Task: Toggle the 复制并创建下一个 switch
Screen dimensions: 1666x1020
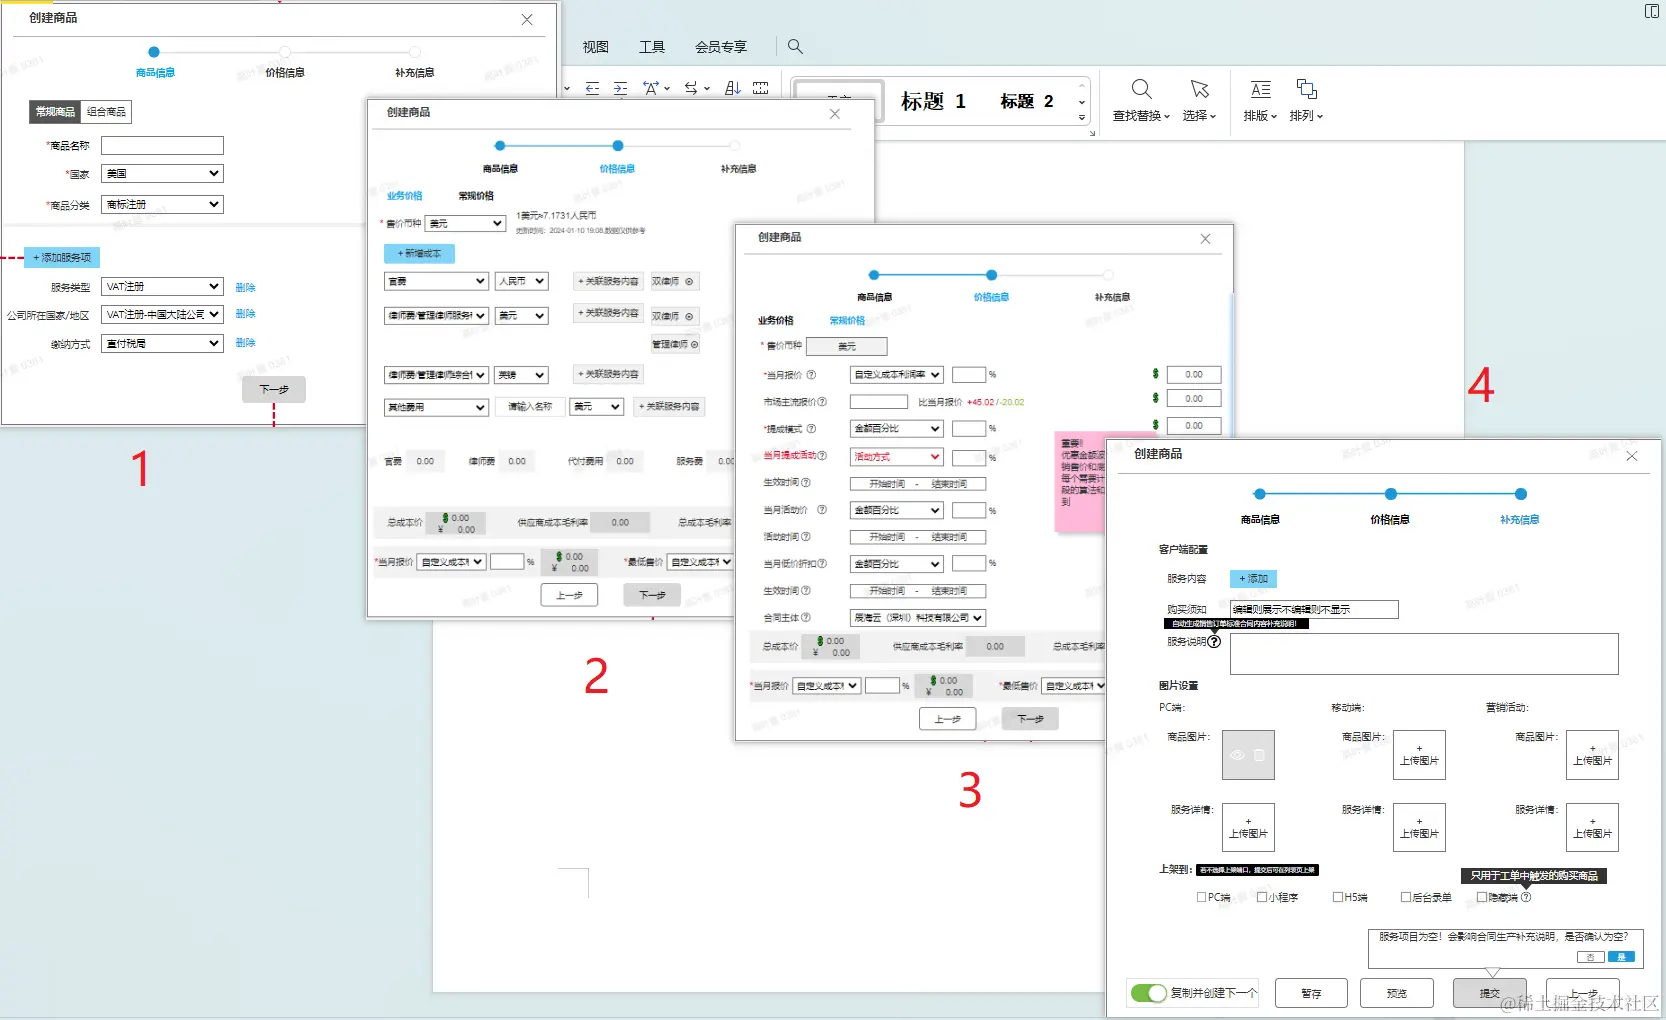Action: coord(1148,993)
